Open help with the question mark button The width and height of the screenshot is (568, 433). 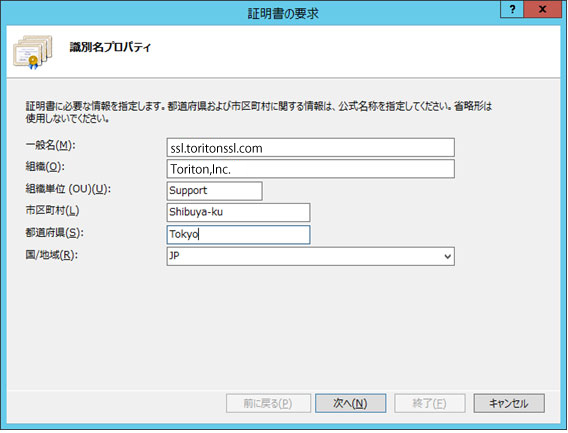point(512,9)
